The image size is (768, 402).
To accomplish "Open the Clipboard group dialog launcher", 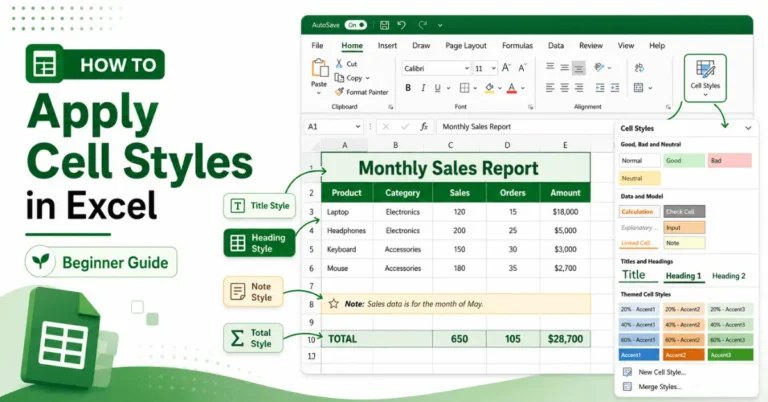I will point(390,107).
